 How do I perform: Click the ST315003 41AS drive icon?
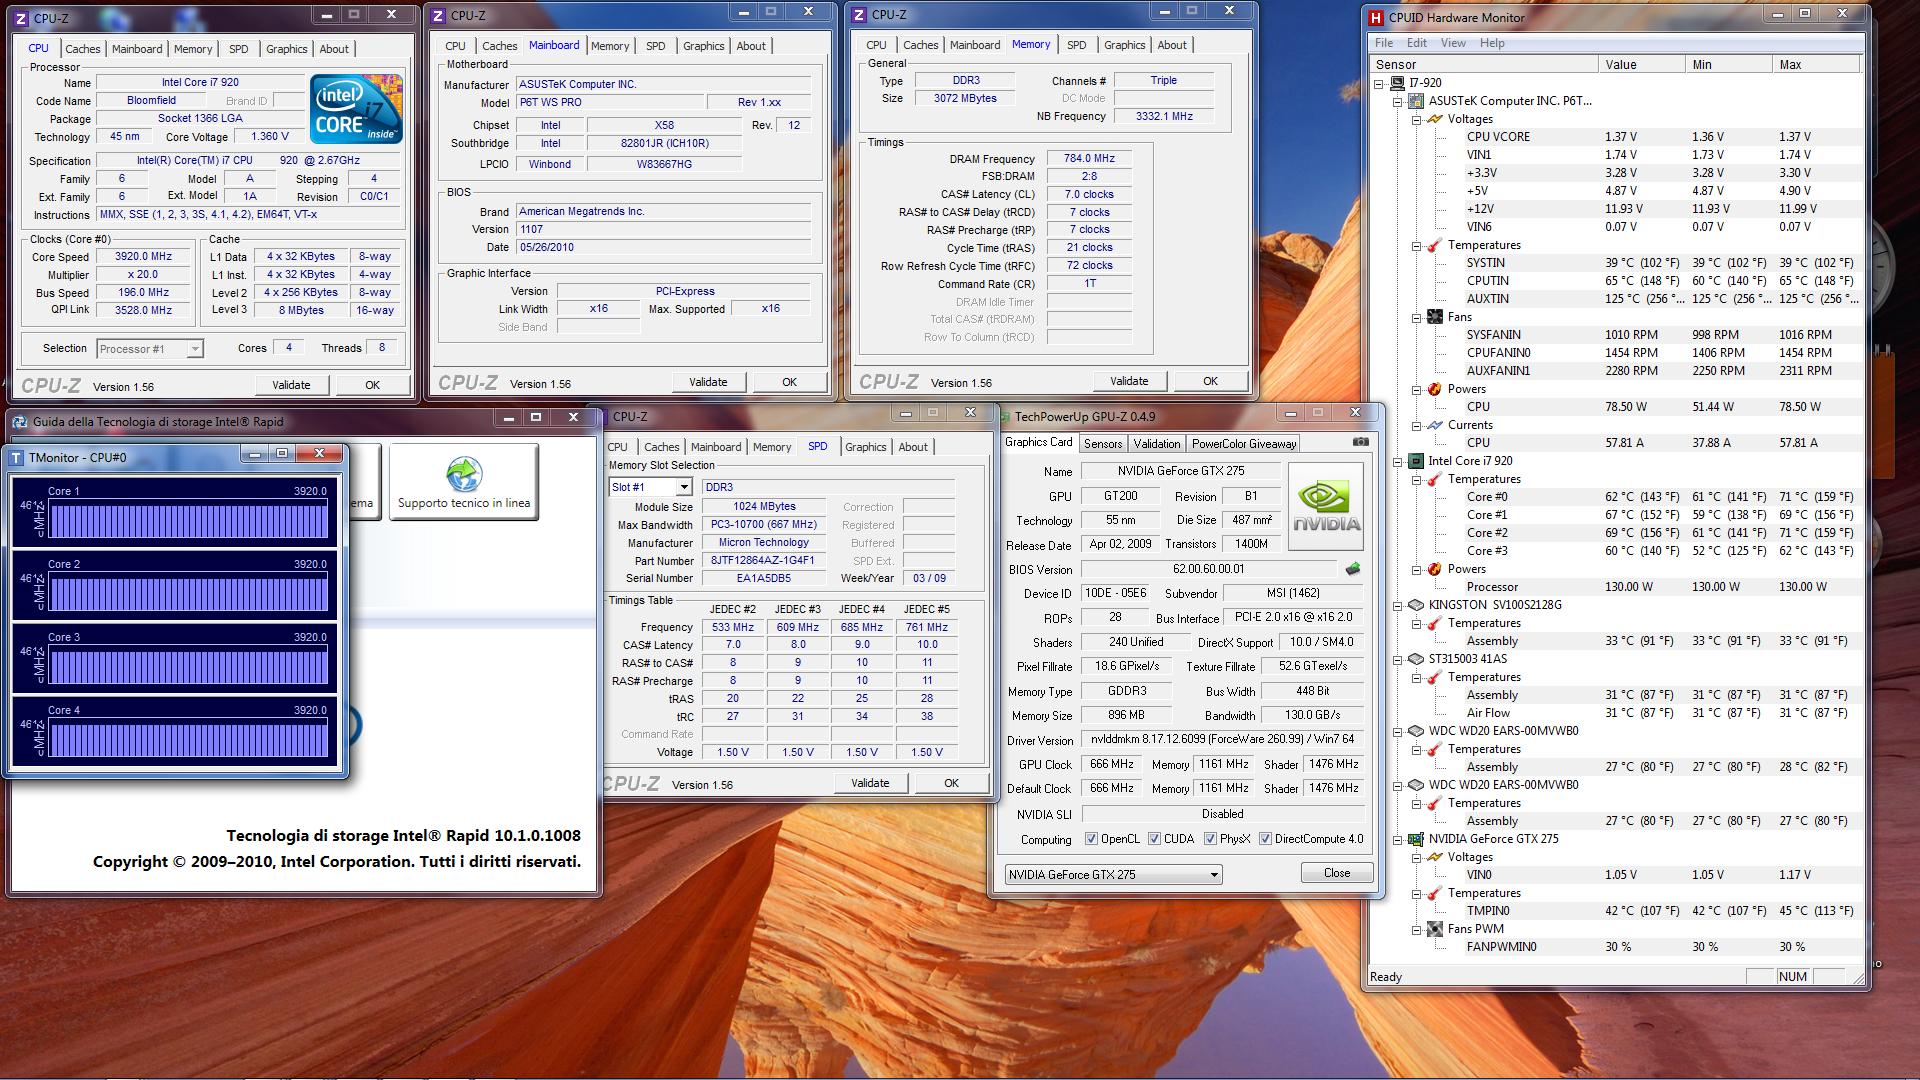point(1416,659)
